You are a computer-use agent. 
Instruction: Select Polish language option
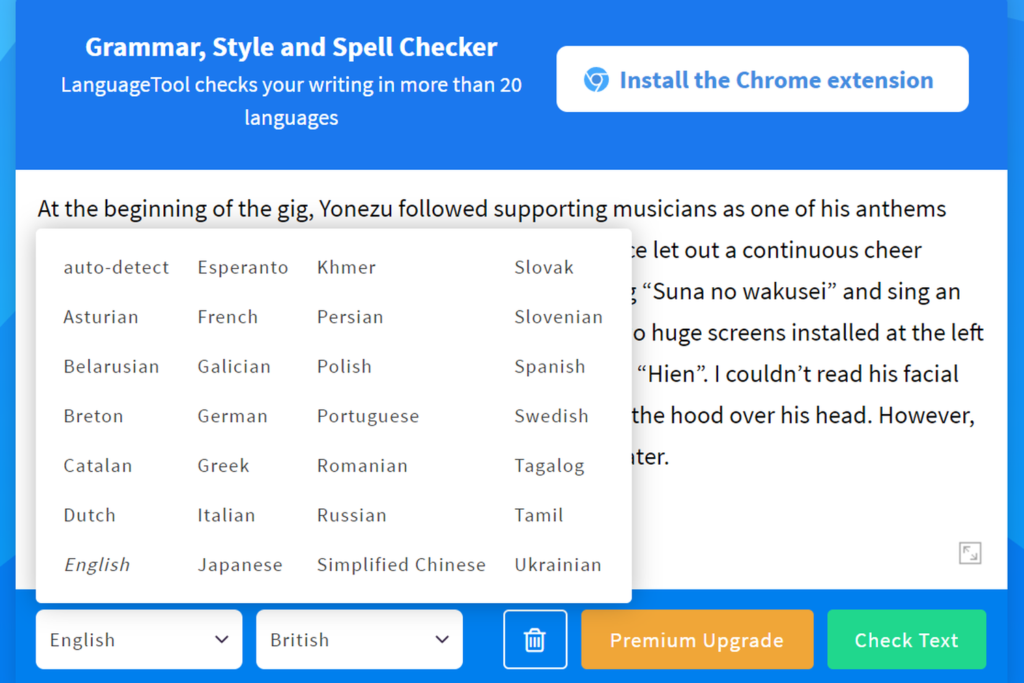[344, 366]
